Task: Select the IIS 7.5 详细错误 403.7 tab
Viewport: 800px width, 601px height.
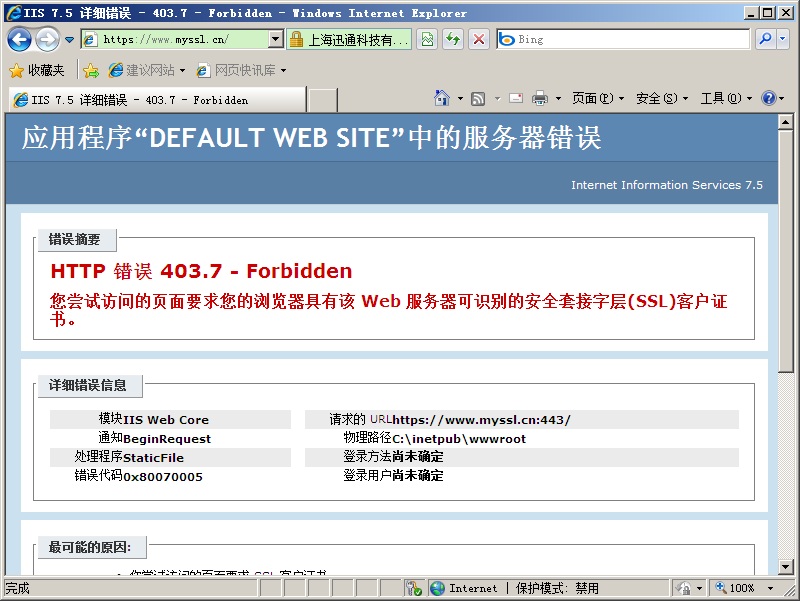Action: pos(157,100)
